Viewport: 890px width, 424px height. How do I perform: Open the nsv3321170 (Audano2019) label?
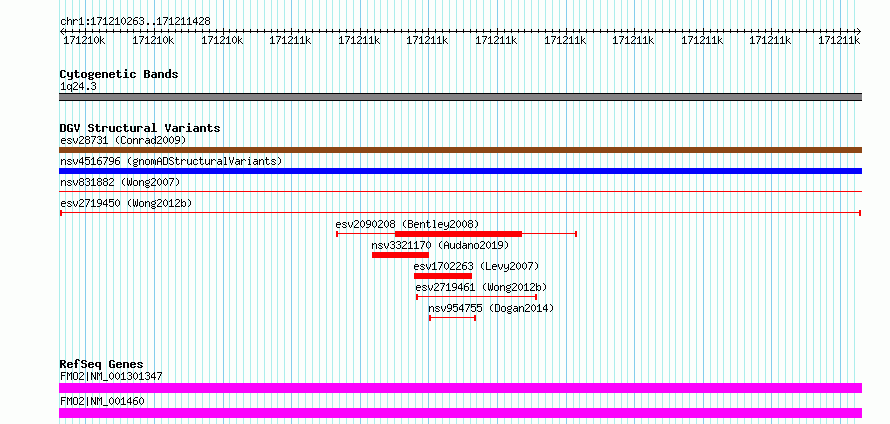440,245
